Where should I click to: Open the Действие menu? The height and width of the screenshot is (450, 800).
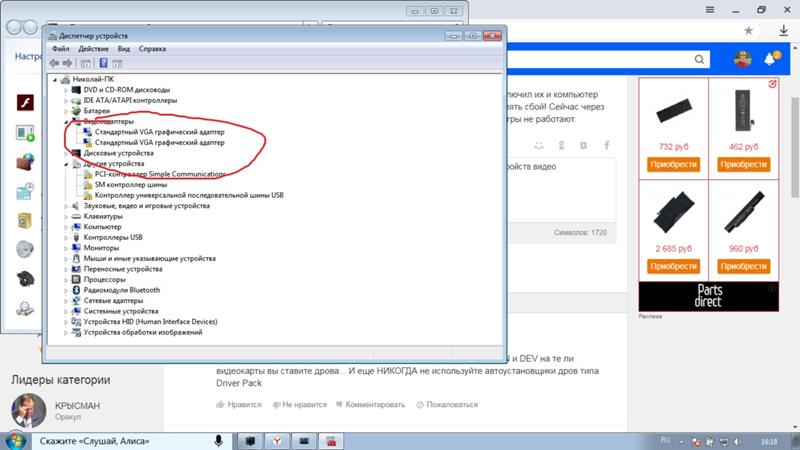coord(93,49)
